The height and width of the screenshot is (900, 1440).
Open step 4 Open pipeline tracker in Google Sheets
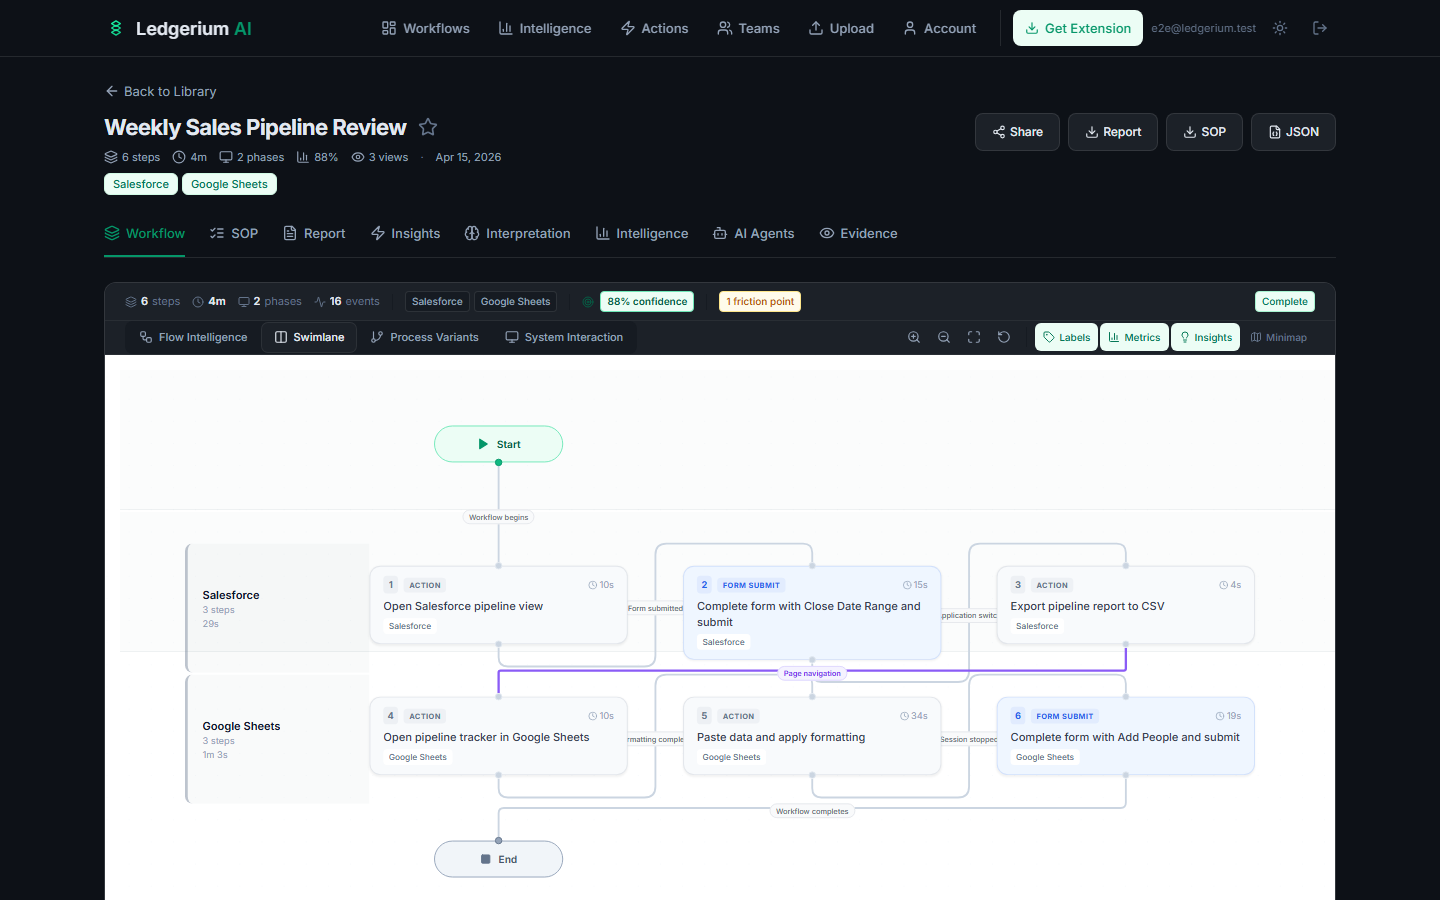pos(498,736)
